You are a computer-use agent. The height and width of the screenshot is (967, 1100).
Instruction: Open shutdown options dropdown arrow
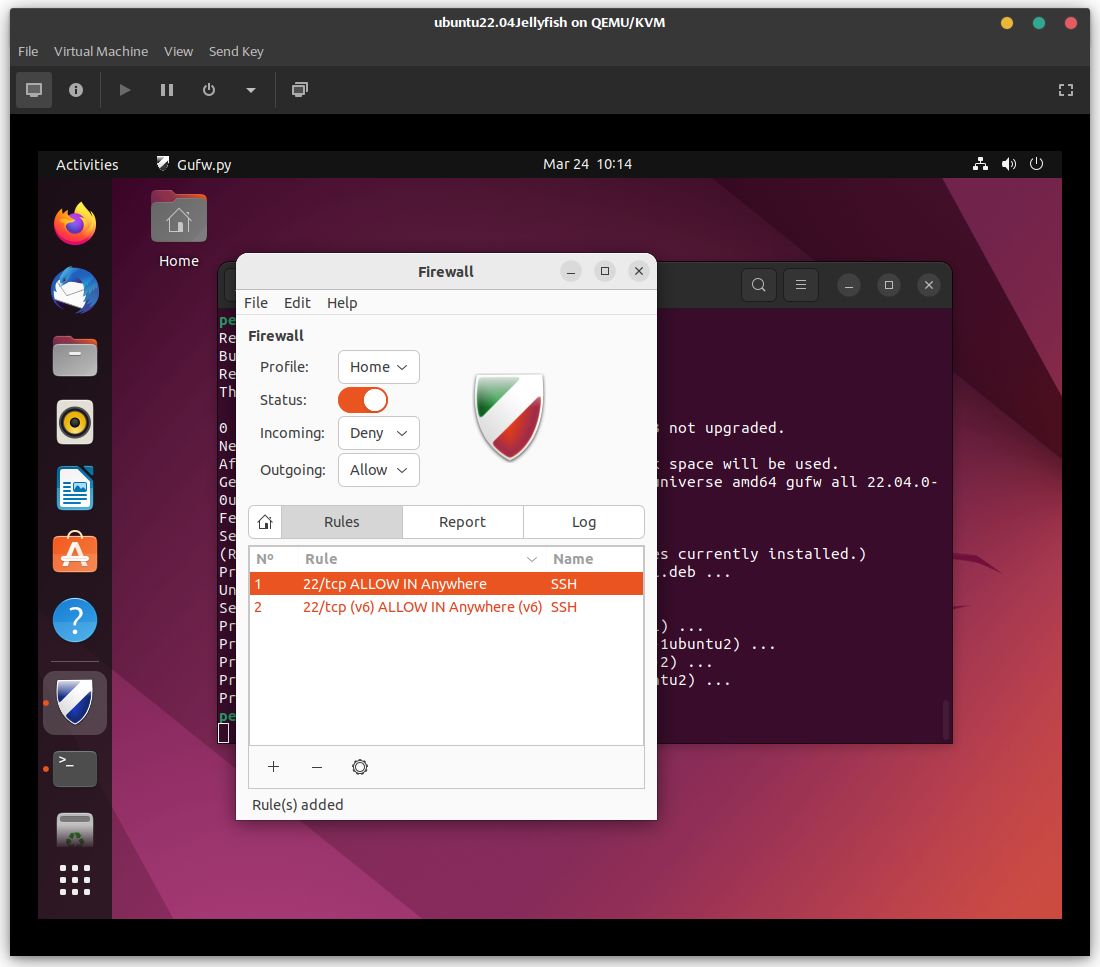click(x=251, y=90)
